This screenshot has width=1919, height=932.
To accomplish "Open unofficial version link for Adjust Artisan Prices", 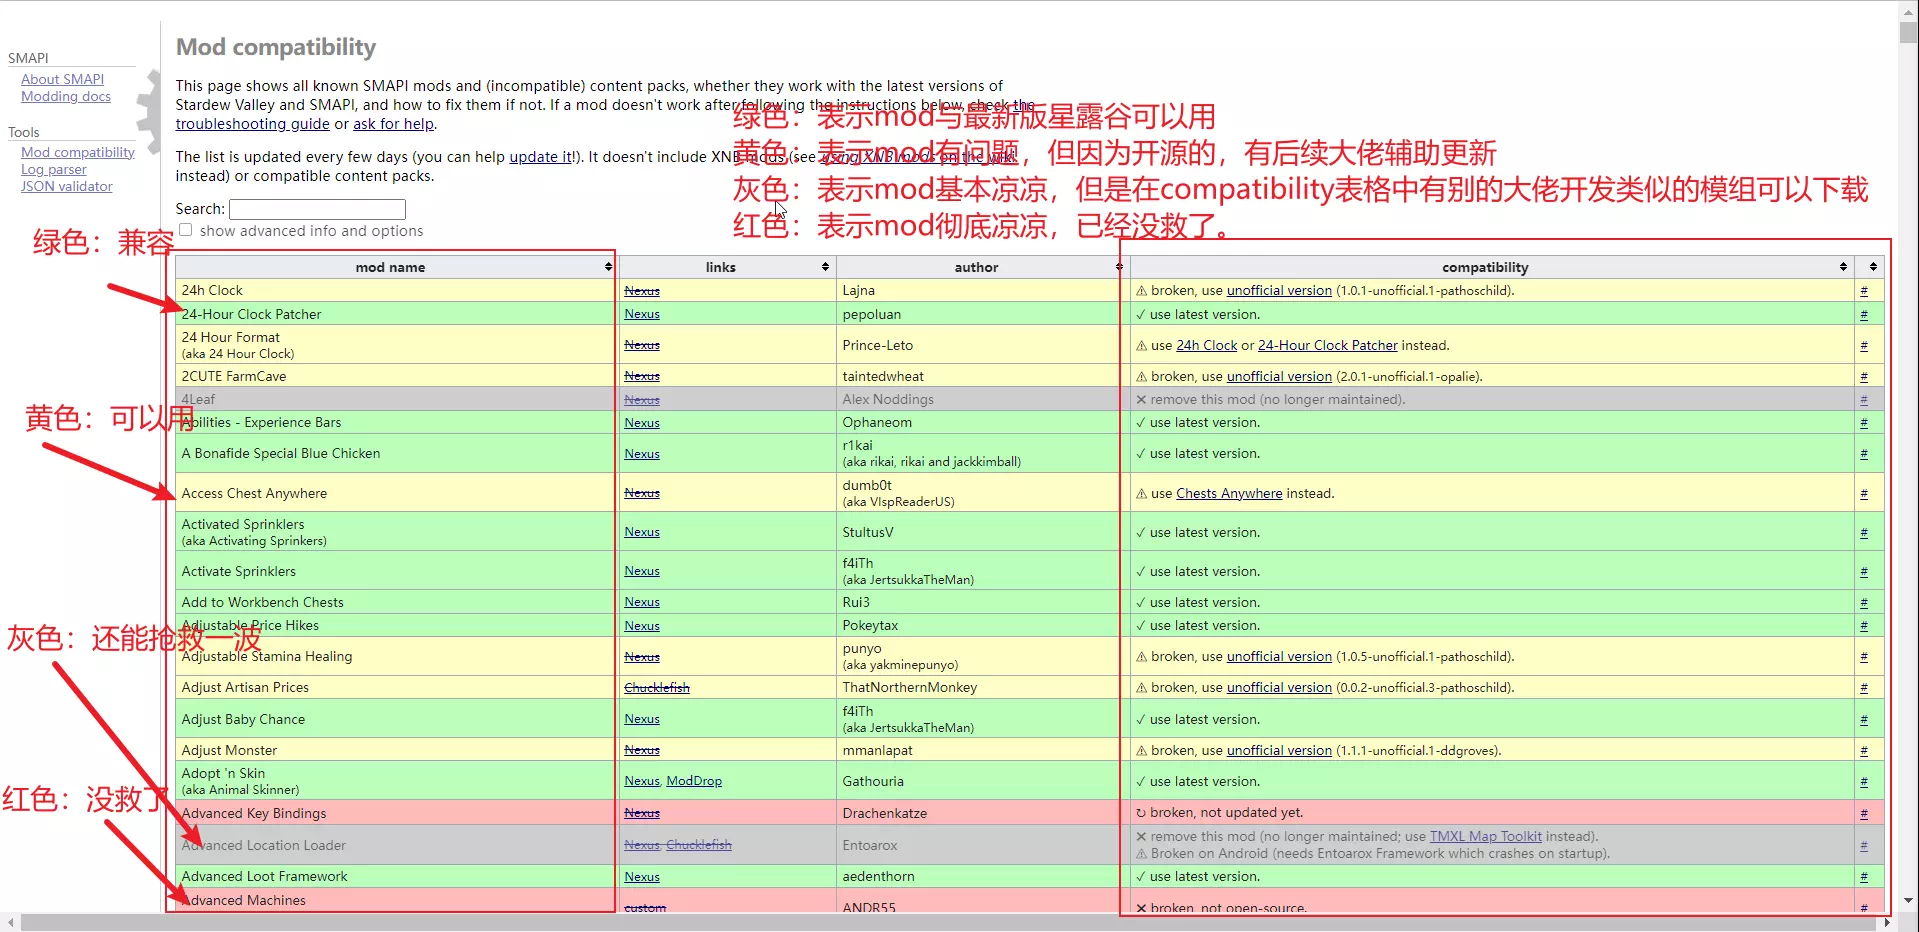I will 1279,688.
